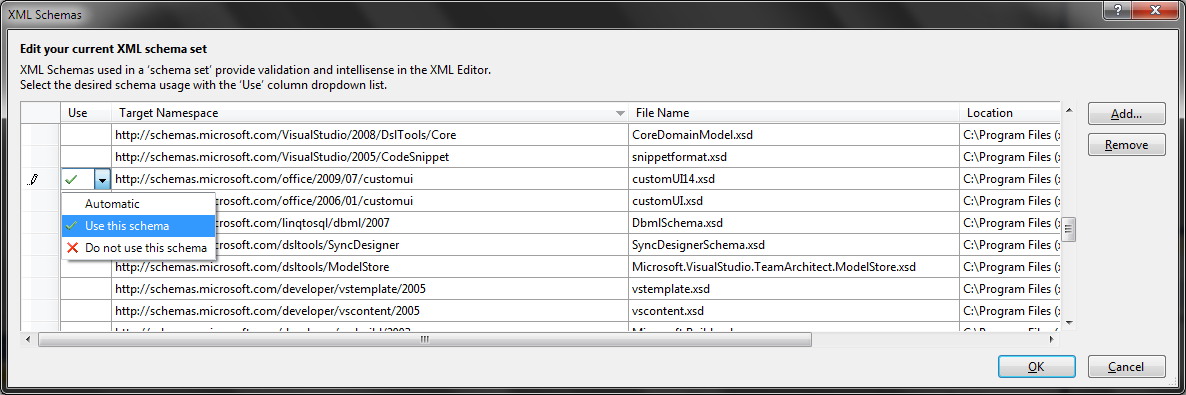Click the help question mark button in title bar
This screenshot has width=1186, height=395.
(x=1116, y=11)
